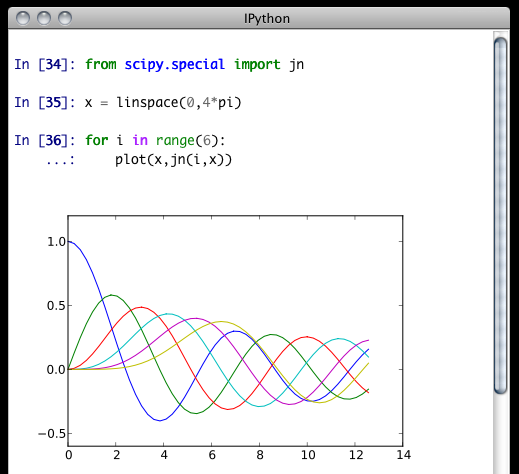This screenshot has height=474, width=519.
Task: Click the middle minimize window button
Action: (x=44, y=18)
